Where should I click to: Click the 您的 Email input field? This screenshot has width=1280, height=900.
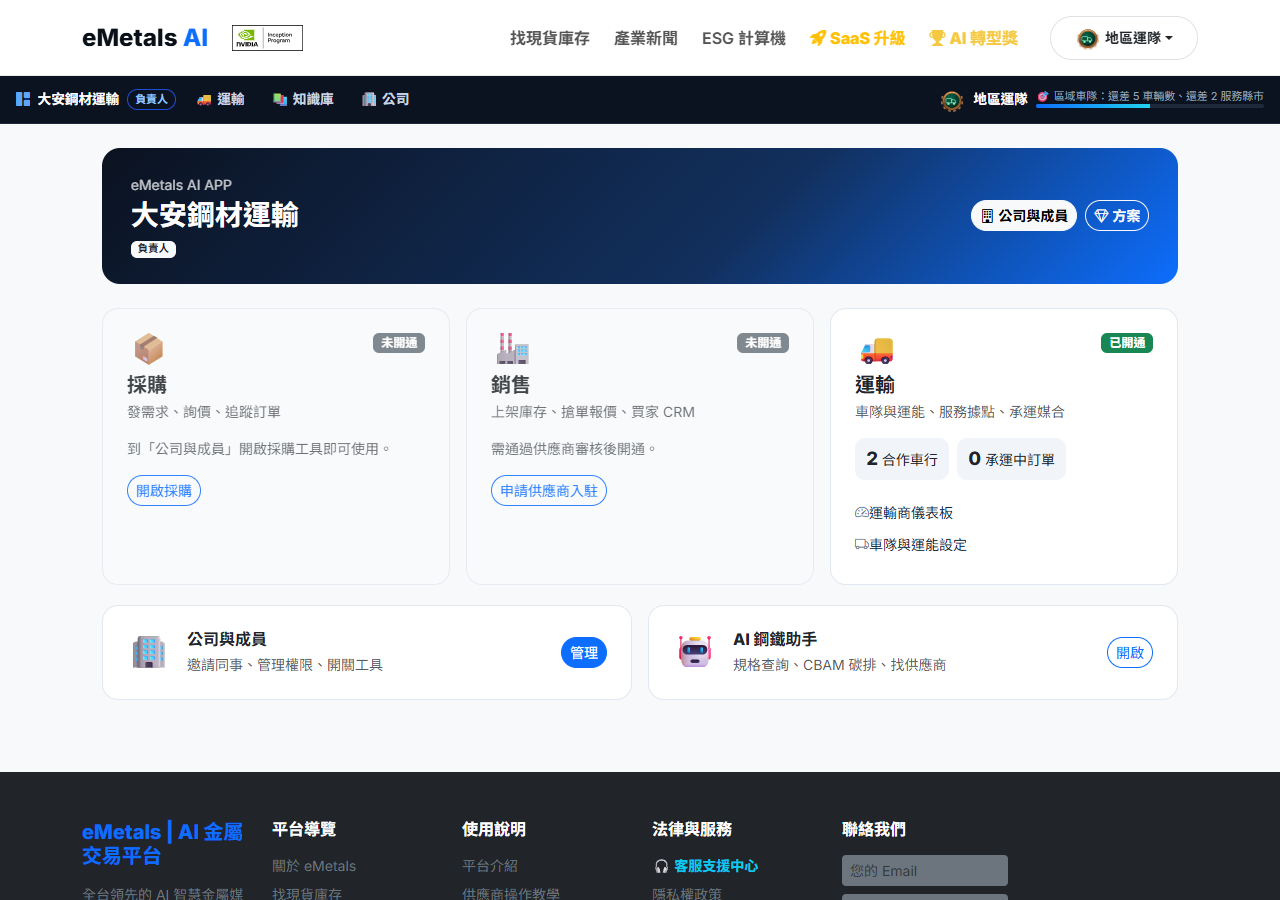(925, 870)
